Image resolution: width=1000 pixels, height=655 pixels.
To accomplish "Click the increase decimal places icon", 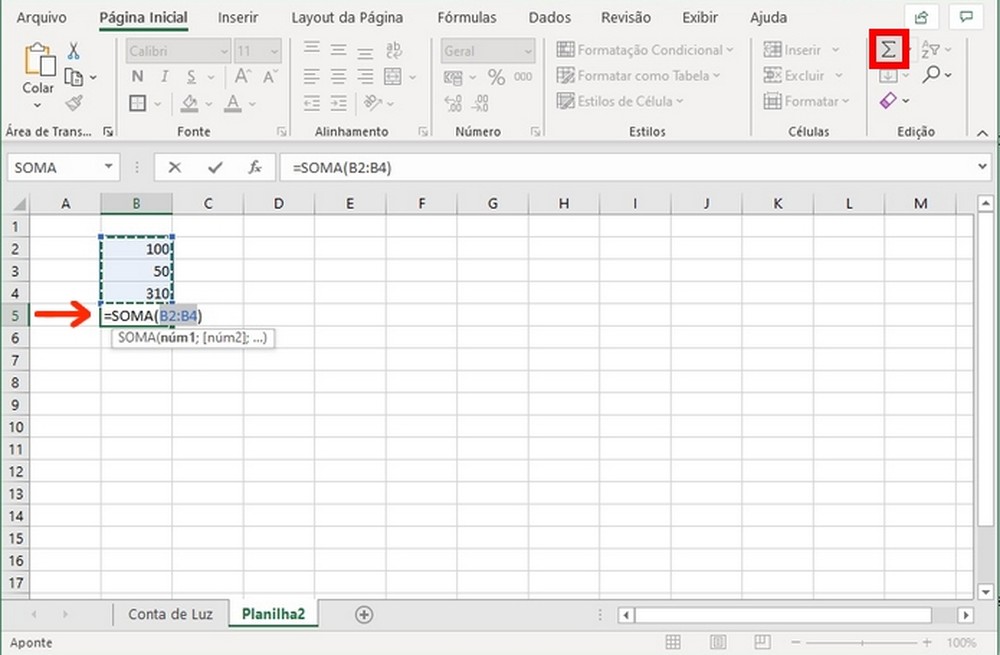I will tap(452, 102).
